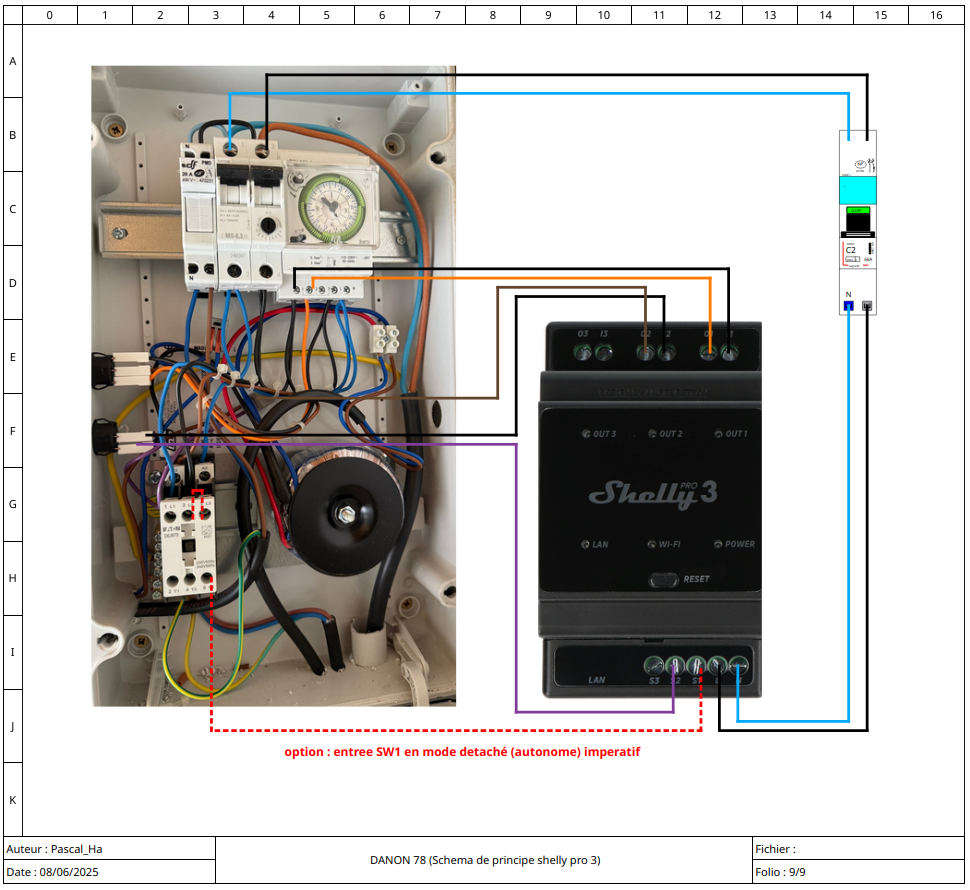970x890 pixels.
Task: Click the "Date : 08/06/2025" field
Action: click(109, 872)
